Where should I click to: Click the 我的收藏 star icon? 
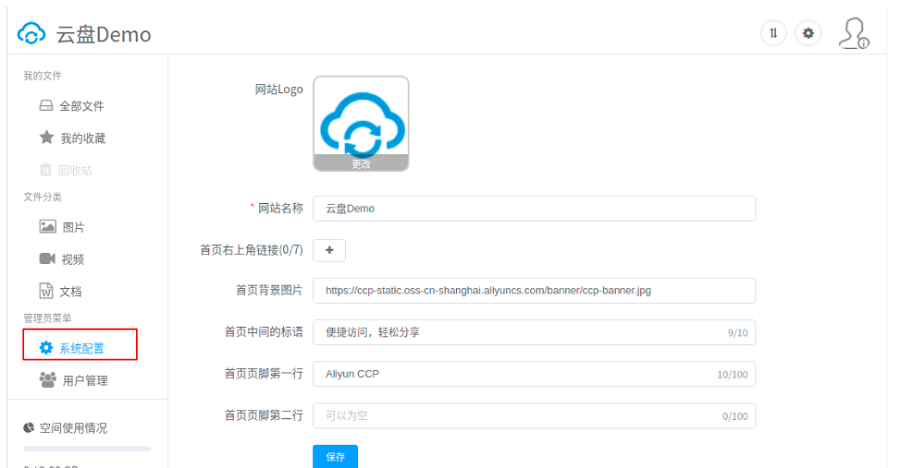[x=46, y=138]
